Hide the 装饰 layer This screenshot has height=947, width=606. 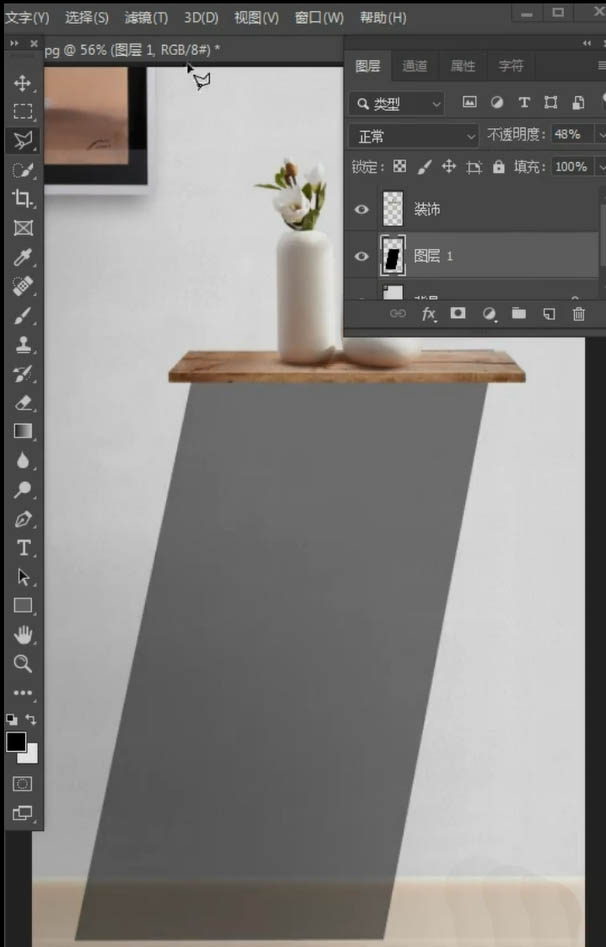coord(361,210)
